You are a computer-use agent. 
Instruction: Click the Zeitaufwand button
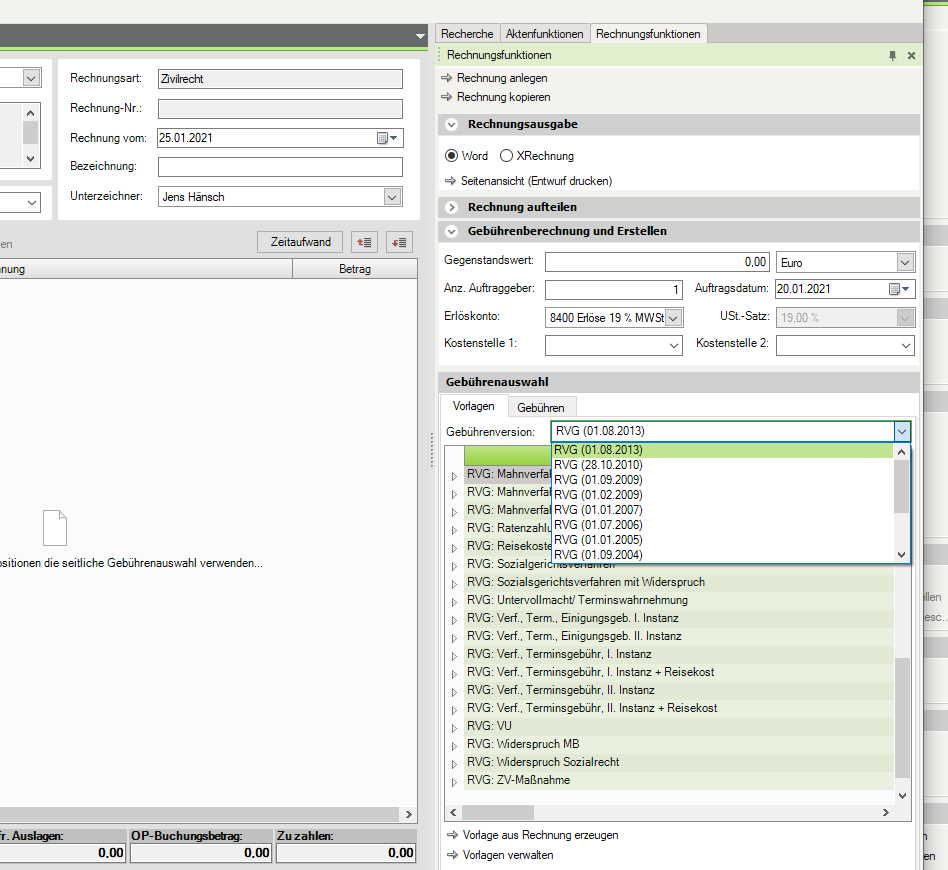(x=300, y=242)
